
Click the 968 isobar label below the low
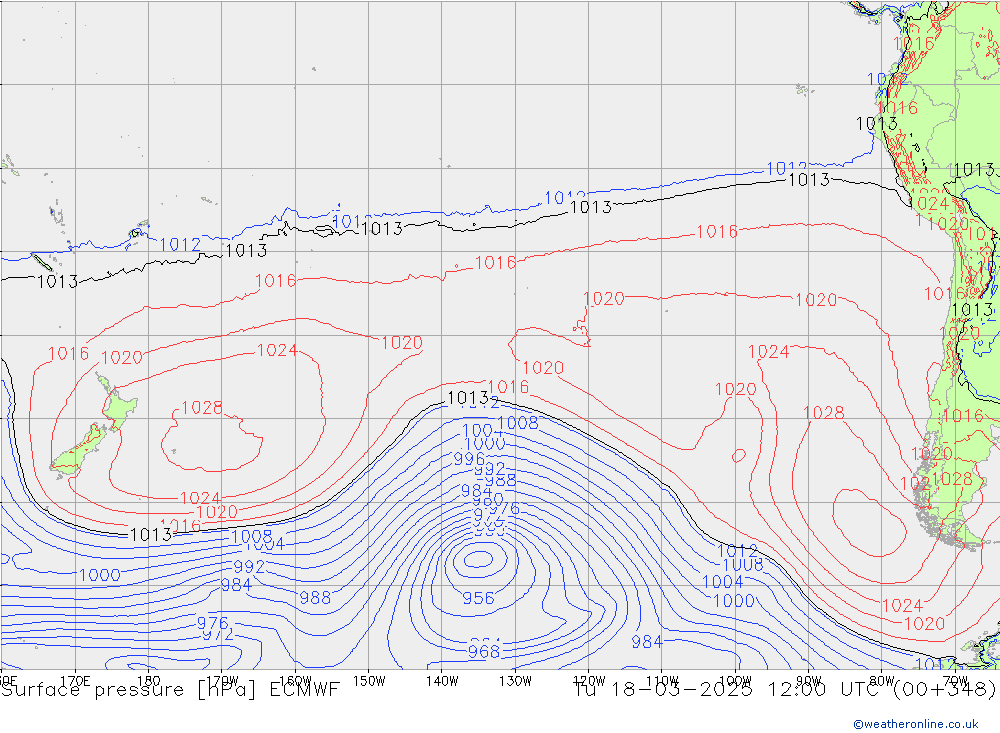click(x=484, y=652)
